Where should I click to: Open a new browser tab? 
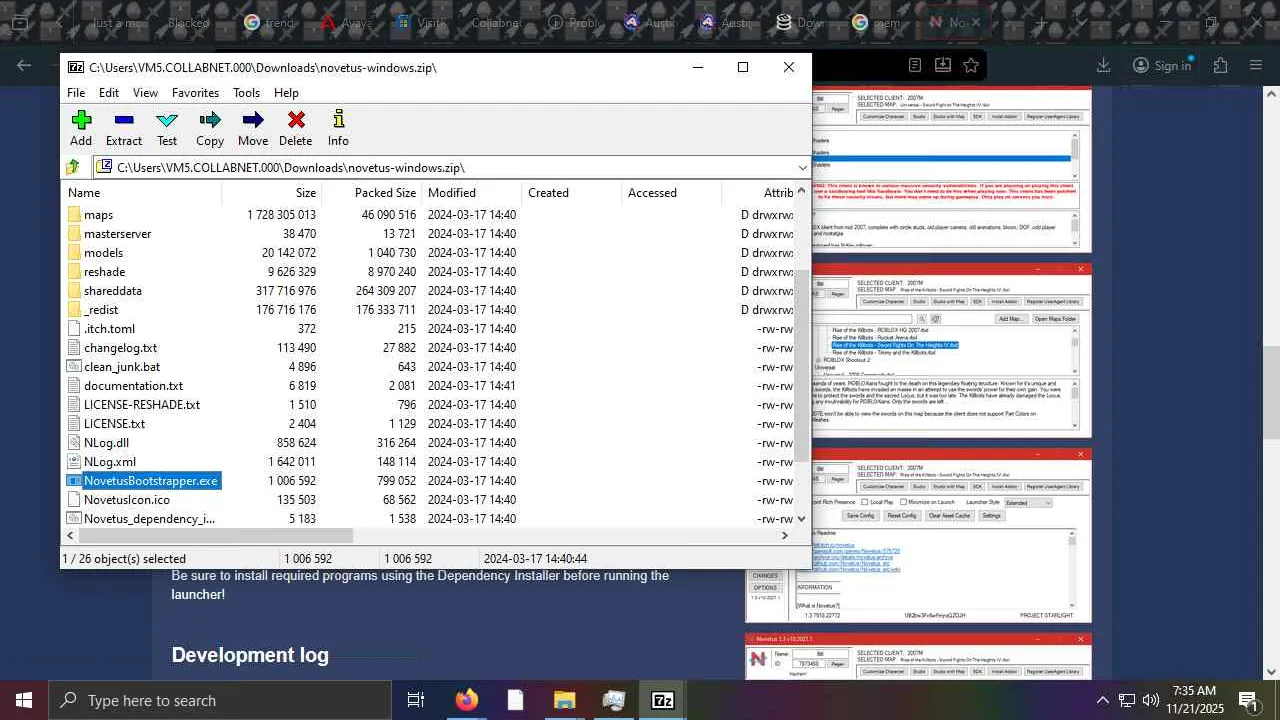tap(1041, 22)
